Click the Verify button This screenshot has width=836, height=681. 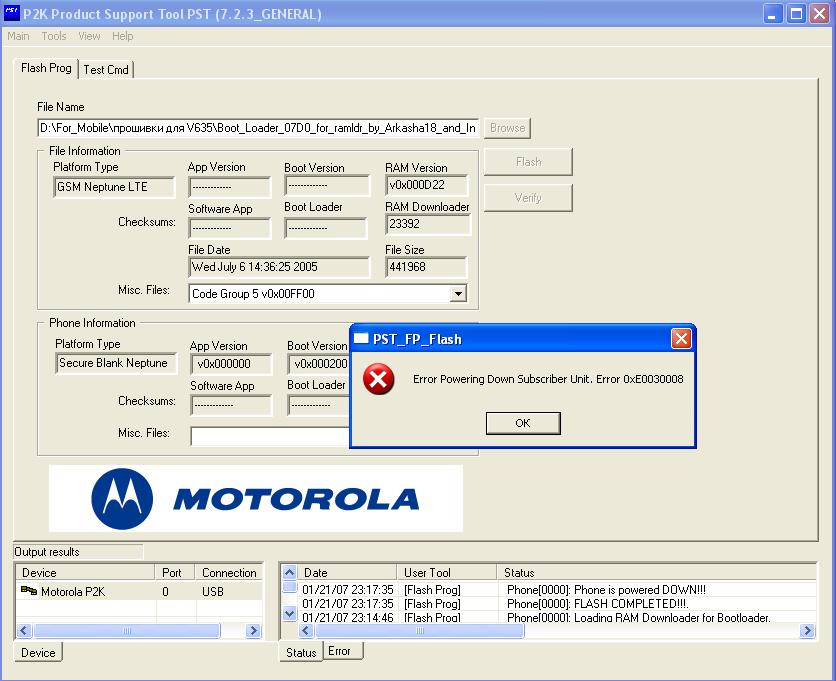(528, 198)
